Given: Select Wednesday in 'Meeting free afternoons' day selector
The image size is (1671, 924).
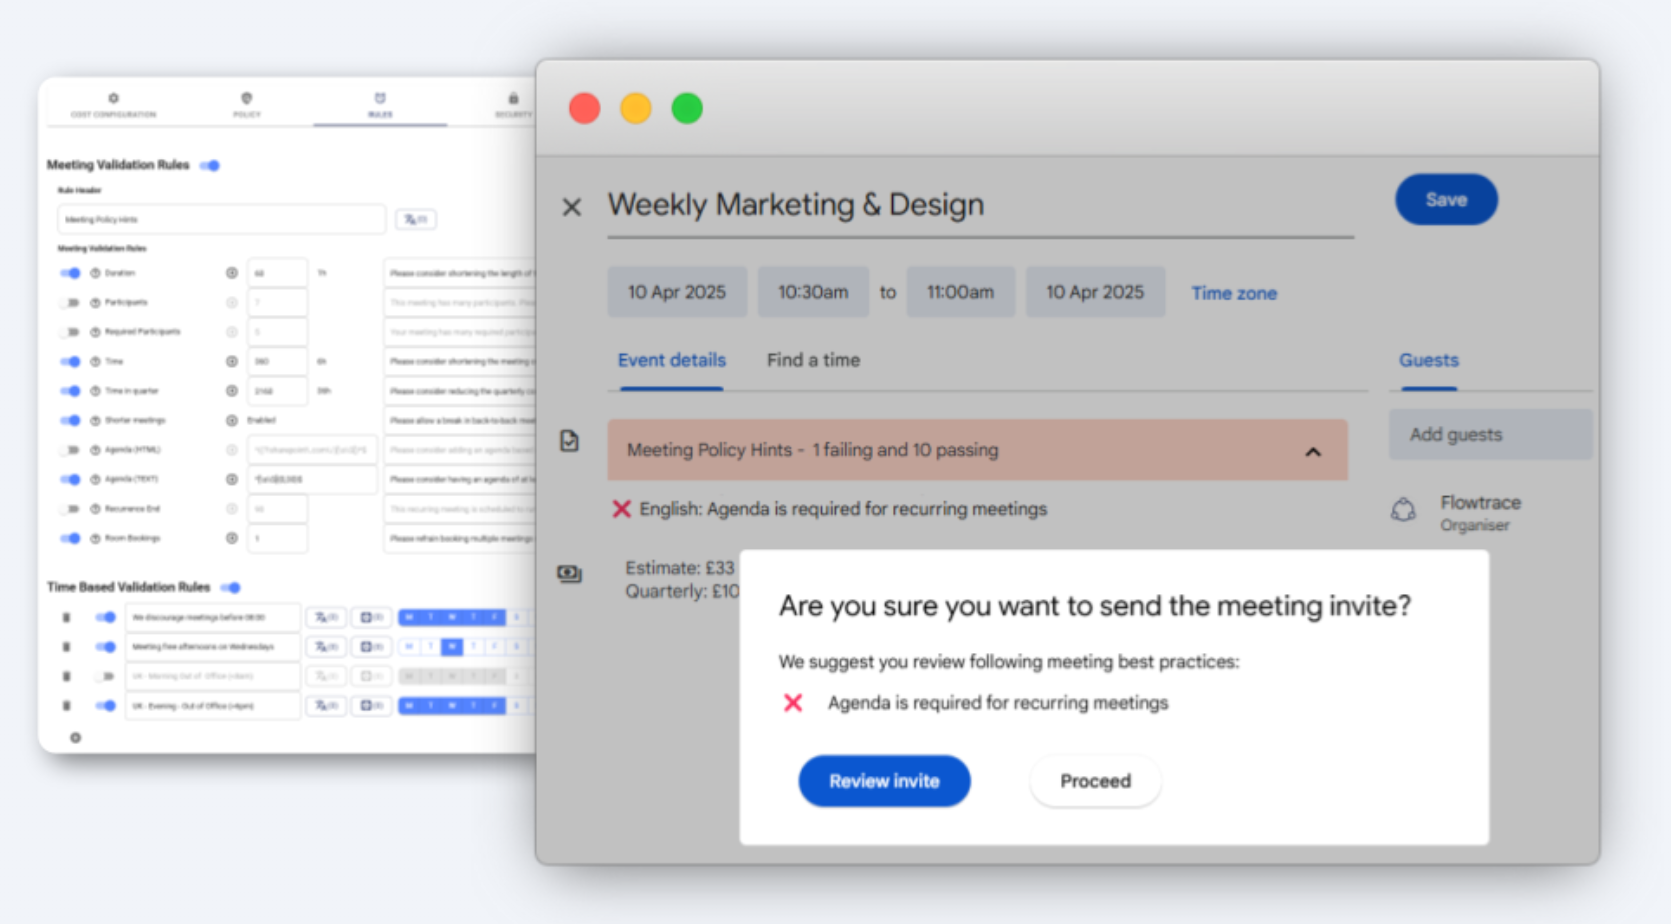Looking at the screenshot, I should (452, 647).
